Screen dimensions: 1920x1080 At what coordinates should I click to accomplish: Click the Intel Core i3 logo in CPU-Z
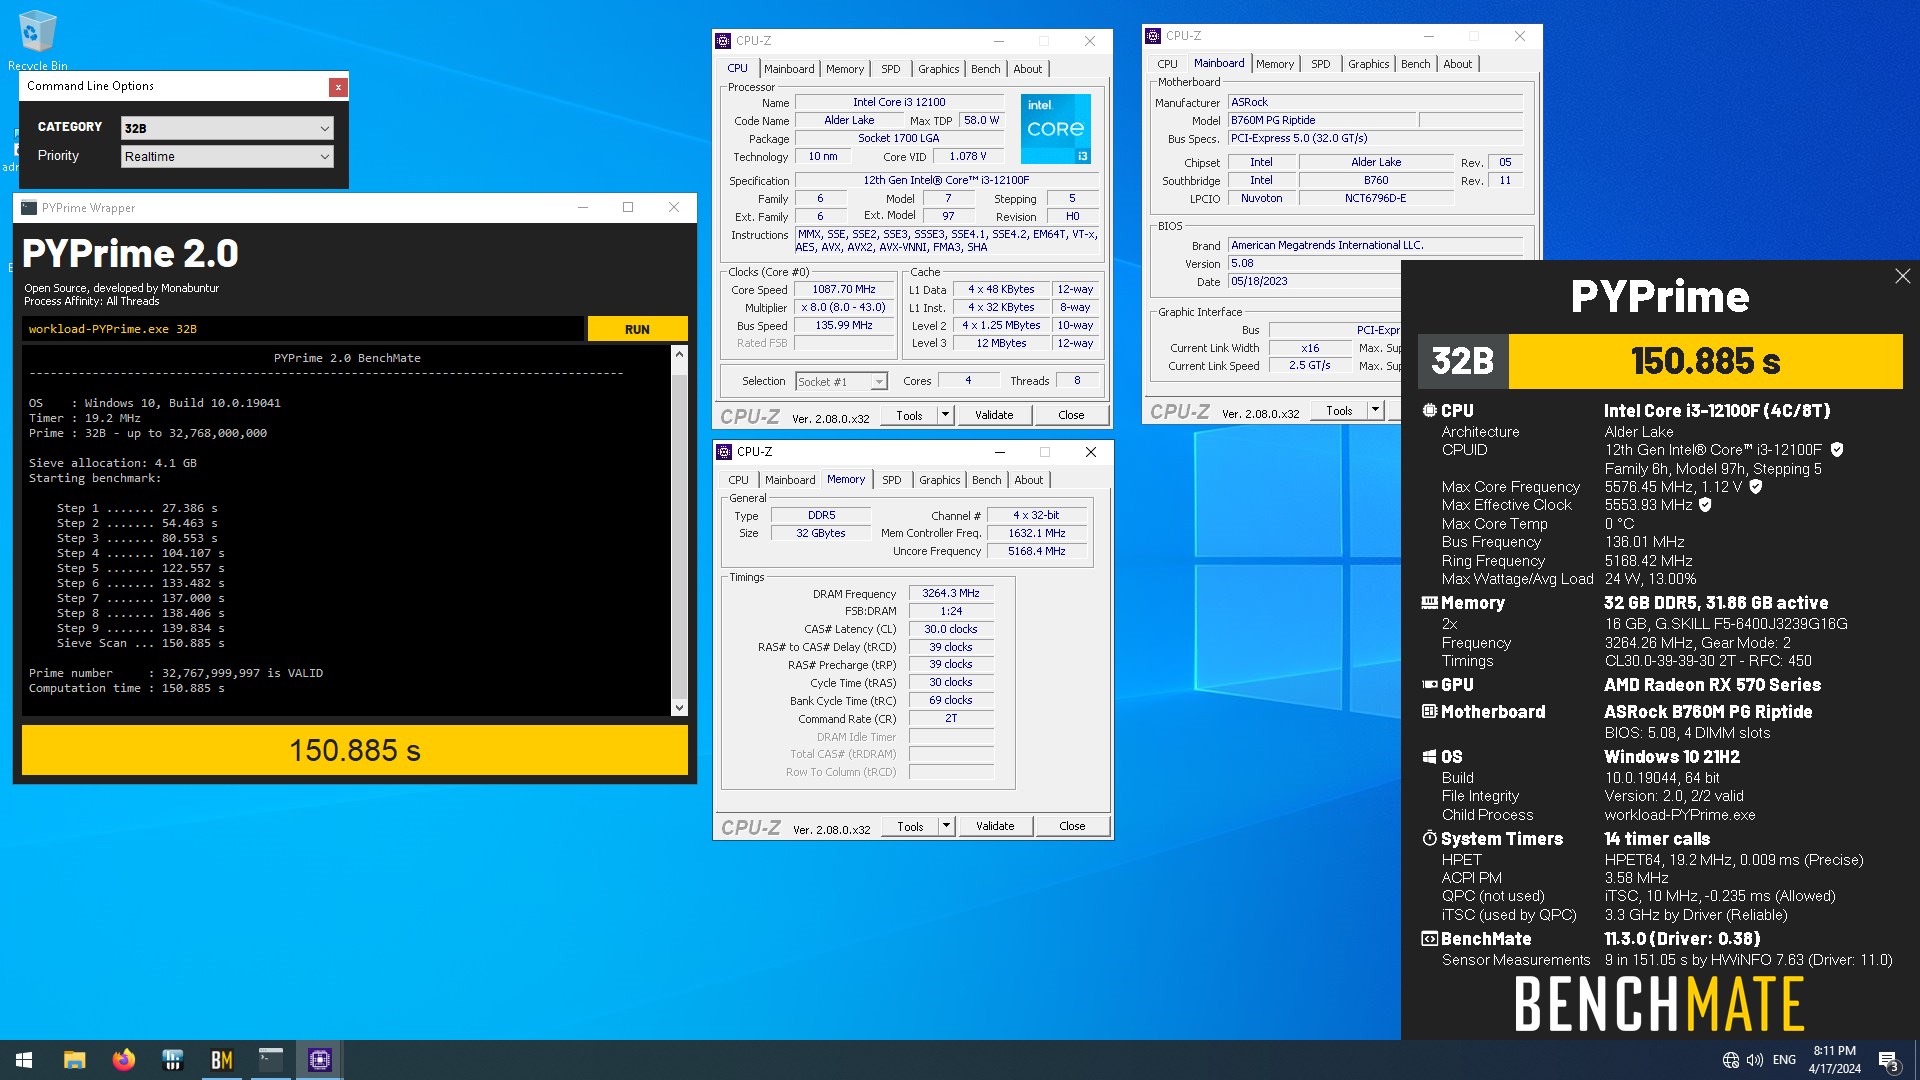[1056, 129]
